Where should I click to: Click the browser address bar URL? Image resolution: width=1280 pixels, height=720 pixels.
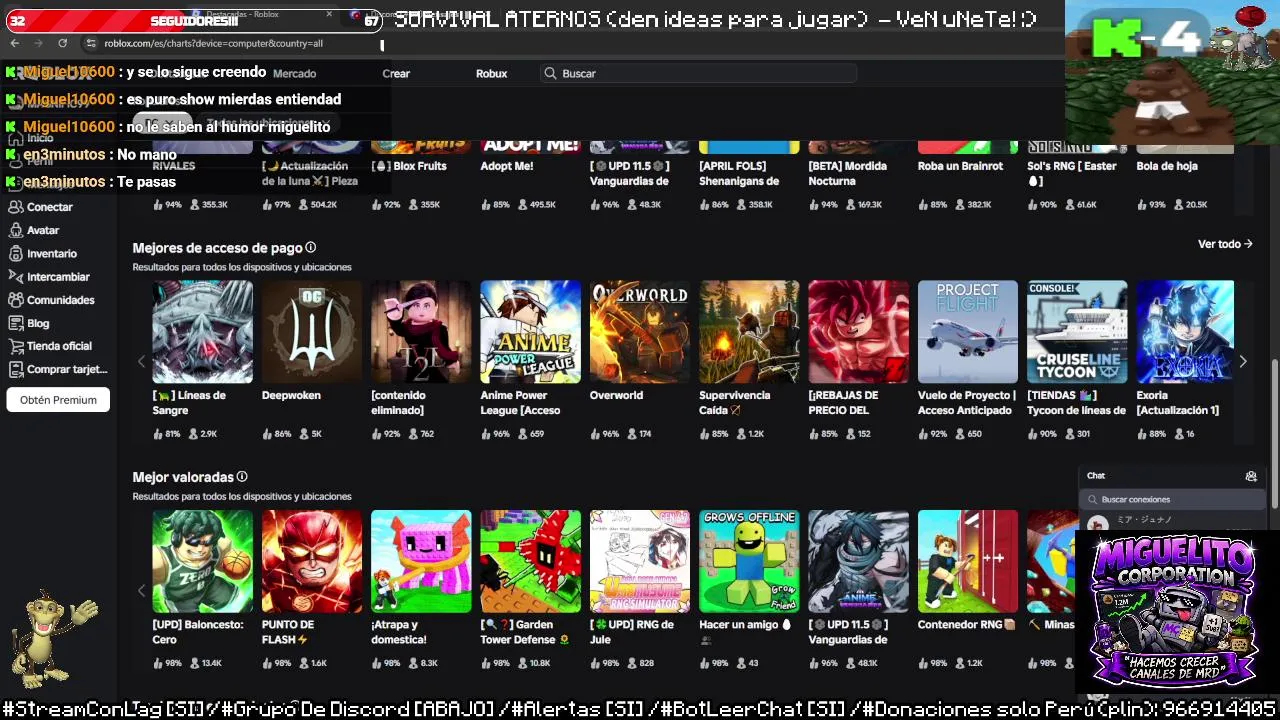tap(213, 44)
